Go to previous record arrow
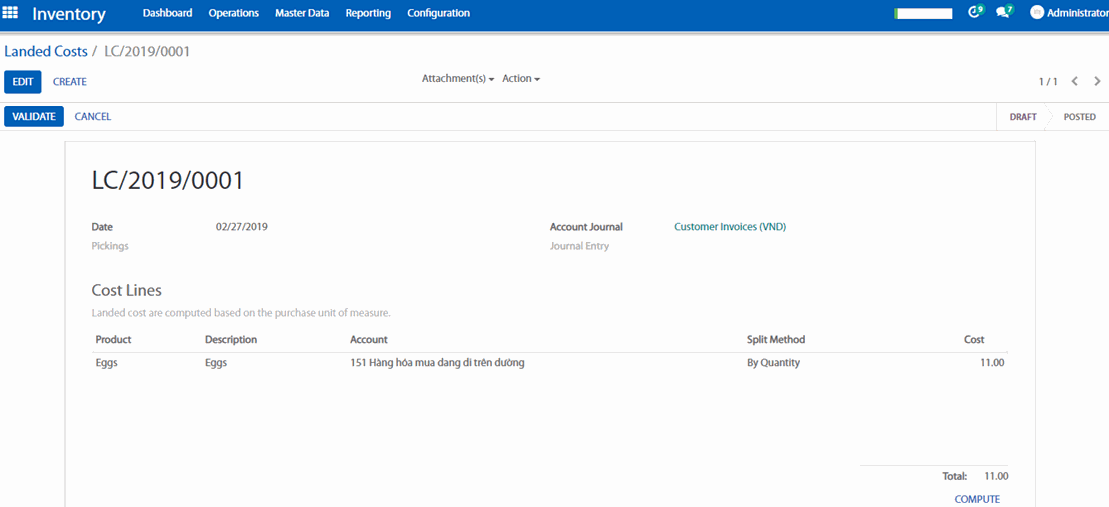Screen dimensions: 1109x507 pyautogui.click(x=1075, y=82)
